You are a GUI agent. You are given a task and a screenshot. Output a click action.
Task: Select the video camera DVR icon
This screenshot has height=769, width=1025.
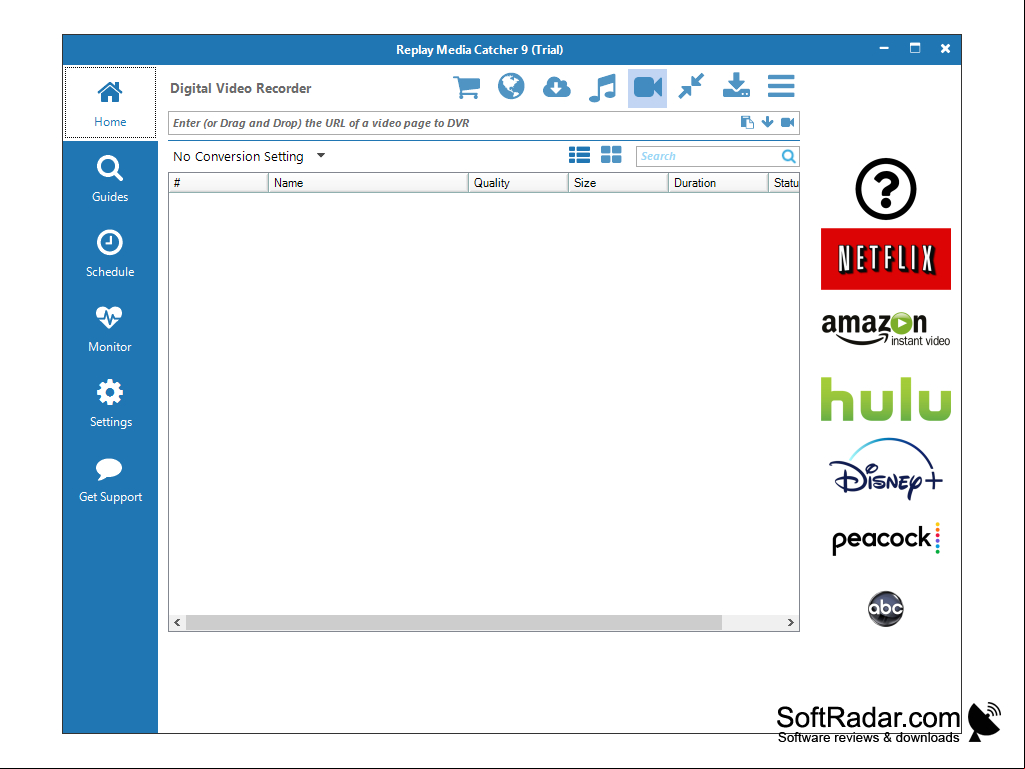pyautogui.click(x=647, y=88)
